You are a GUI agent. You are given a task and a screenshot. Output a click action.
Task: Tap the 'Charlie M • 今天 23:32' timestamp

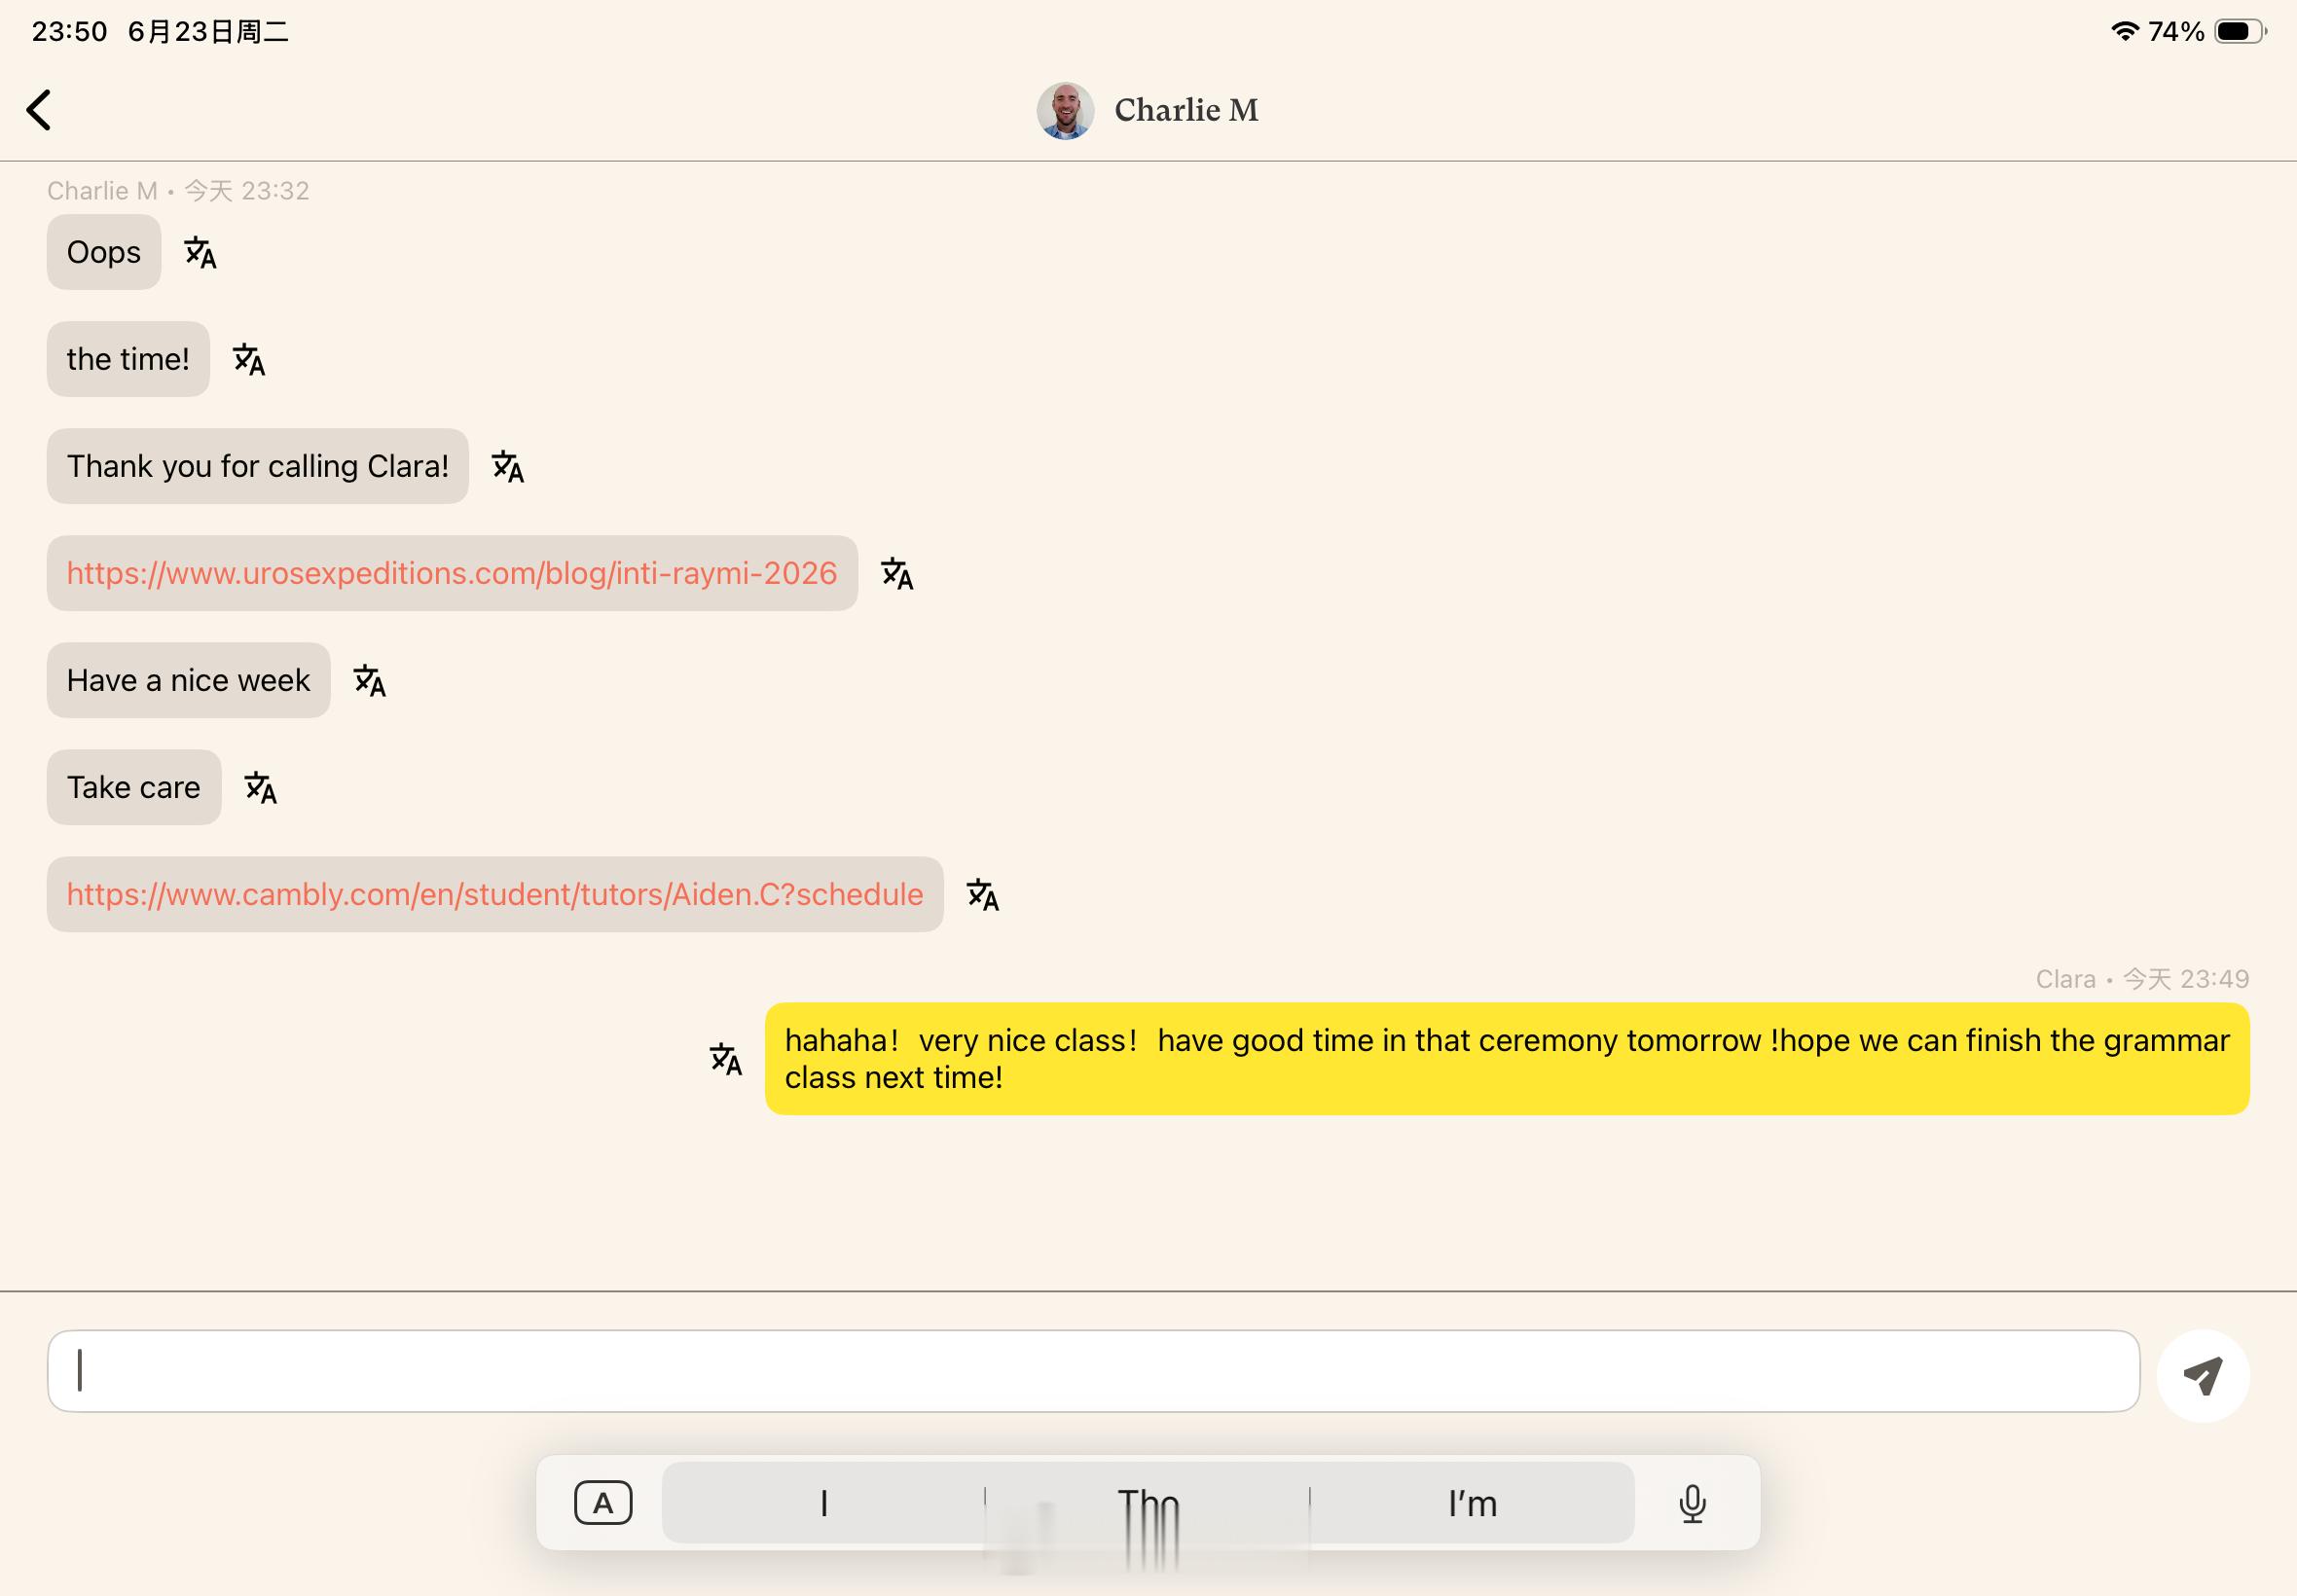(178, 191)
